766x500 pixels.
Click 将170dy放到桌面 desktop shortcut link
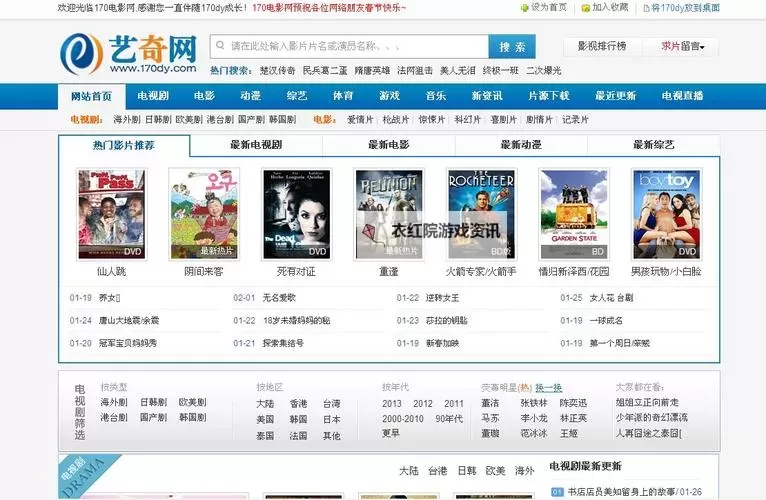(x=681, y=8)
